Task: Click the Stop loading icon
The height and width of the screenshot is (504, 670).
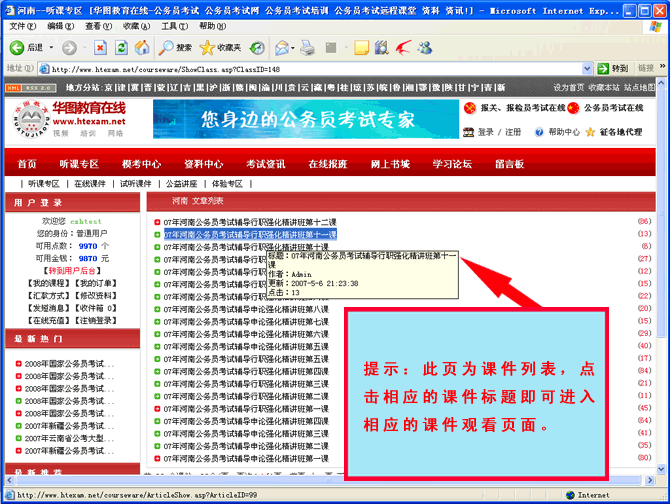Action: 100,47
